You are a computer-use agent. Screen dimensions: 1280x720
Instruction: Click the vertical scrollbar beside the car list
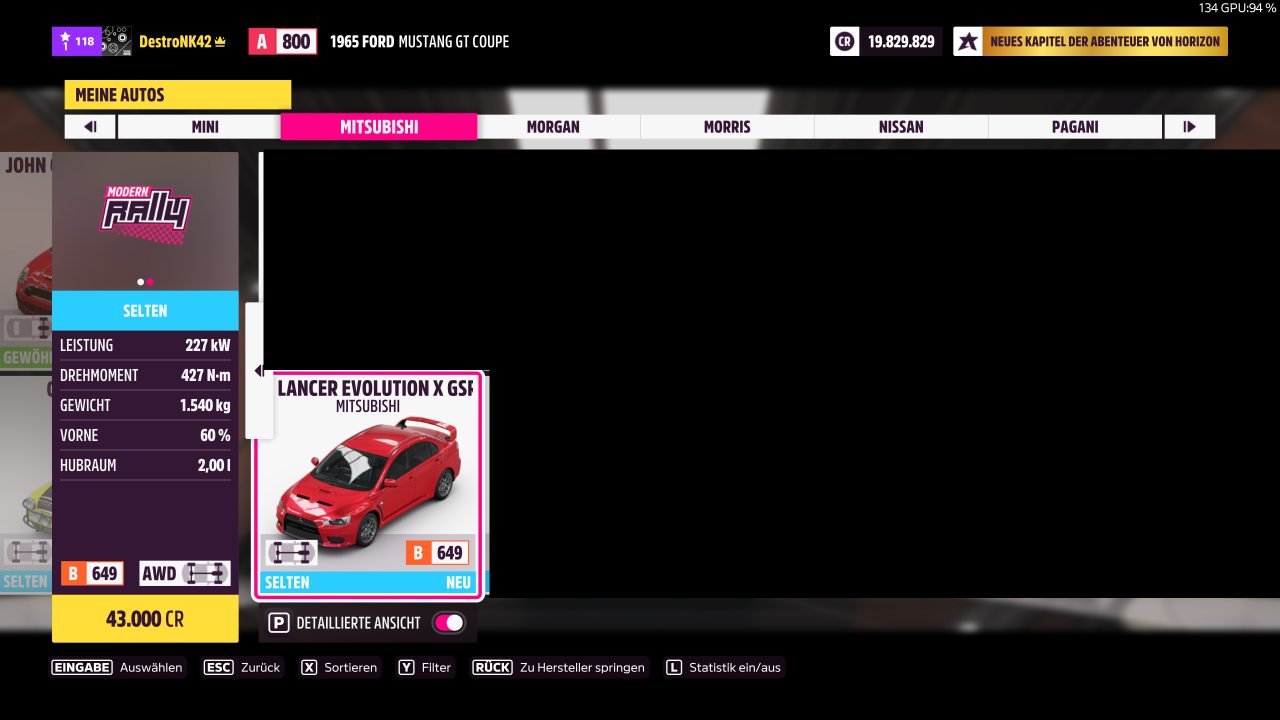(261, 230)
